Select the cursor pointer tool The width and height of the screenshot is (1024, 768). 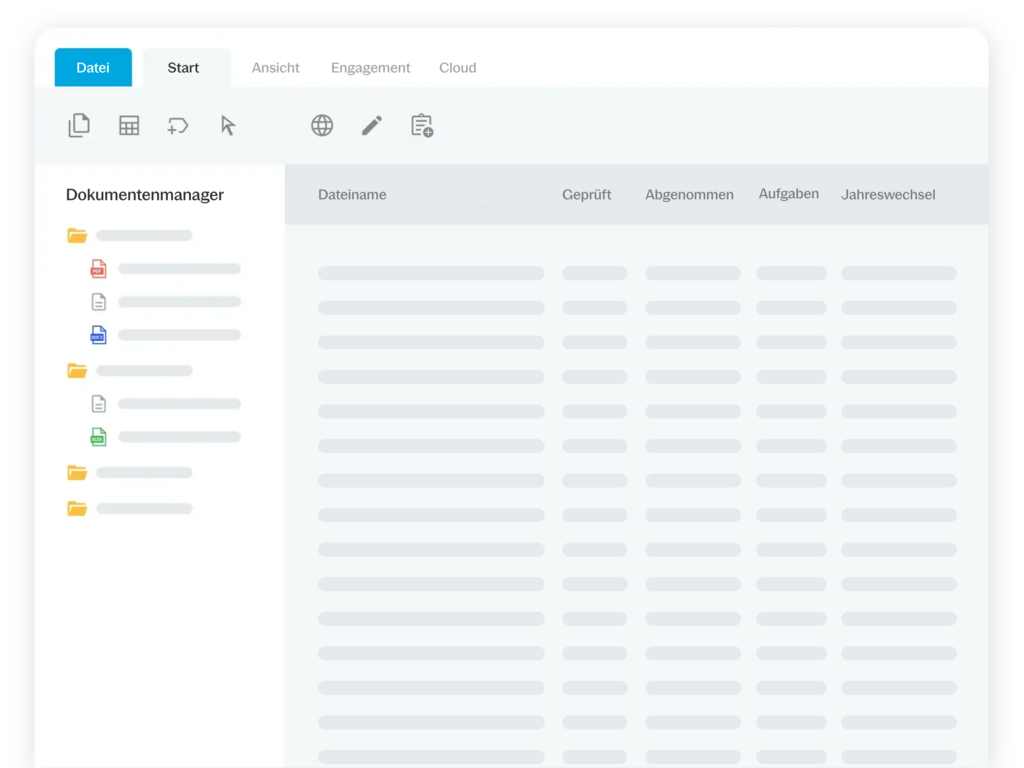pos(228,125)
